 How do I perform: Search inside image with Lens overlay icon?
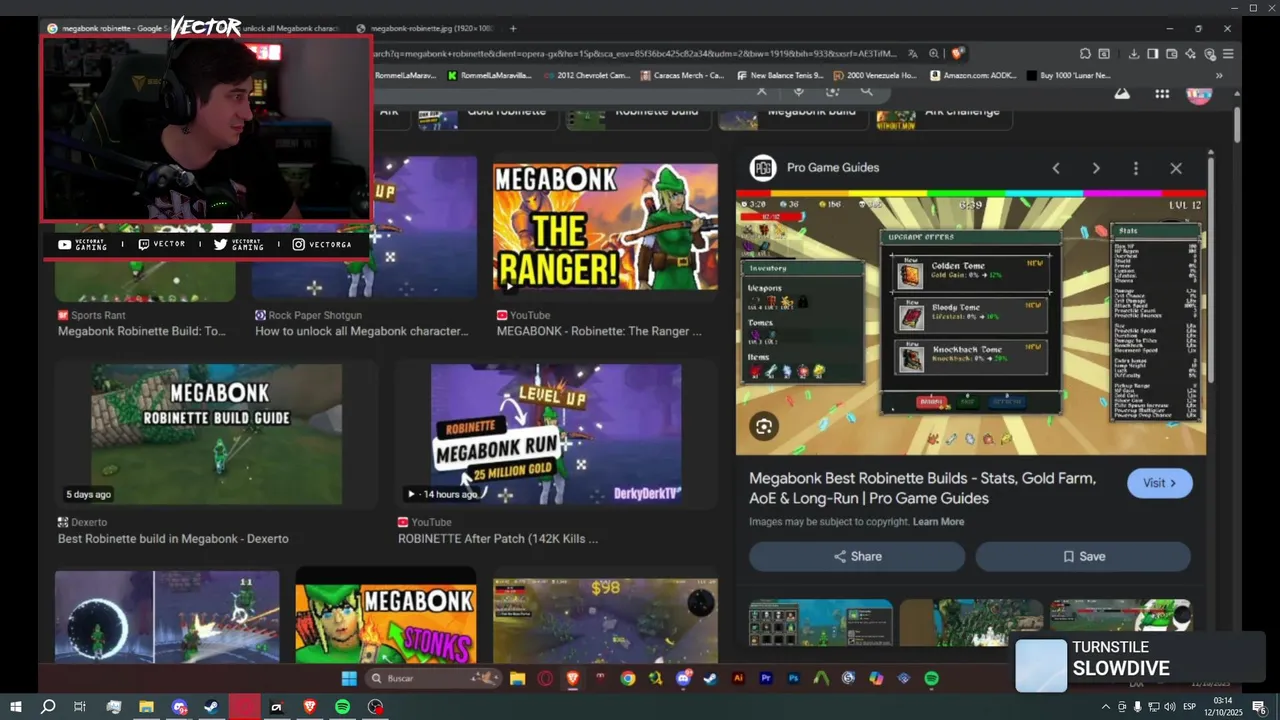[x=764, y=427]
